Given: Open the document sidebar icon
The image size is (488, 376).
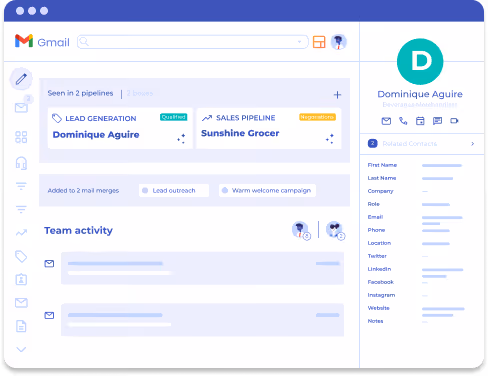Looking at the screenshot, I should (21, 326).
